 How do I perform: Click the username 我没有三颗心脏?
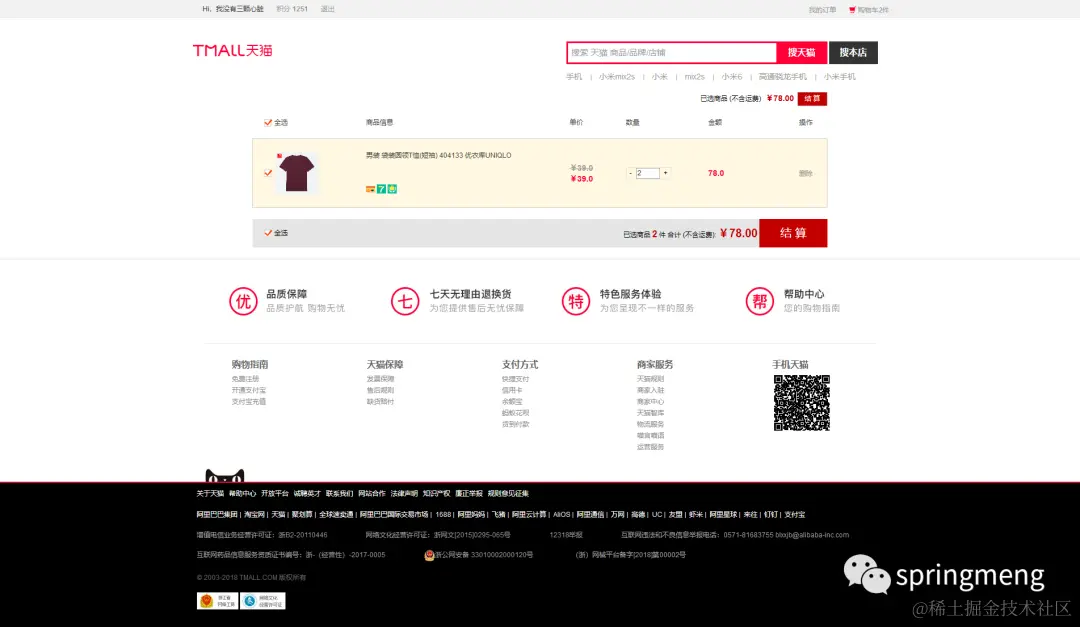[x=240, y=9]
